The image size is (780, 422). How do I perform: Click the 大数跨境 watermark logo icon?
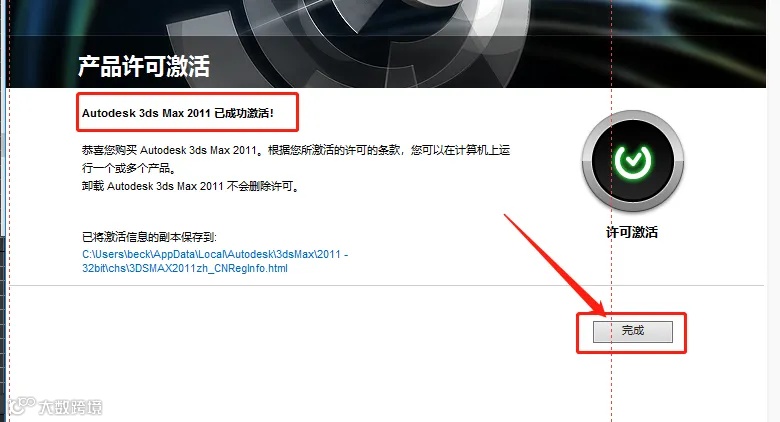22,405
